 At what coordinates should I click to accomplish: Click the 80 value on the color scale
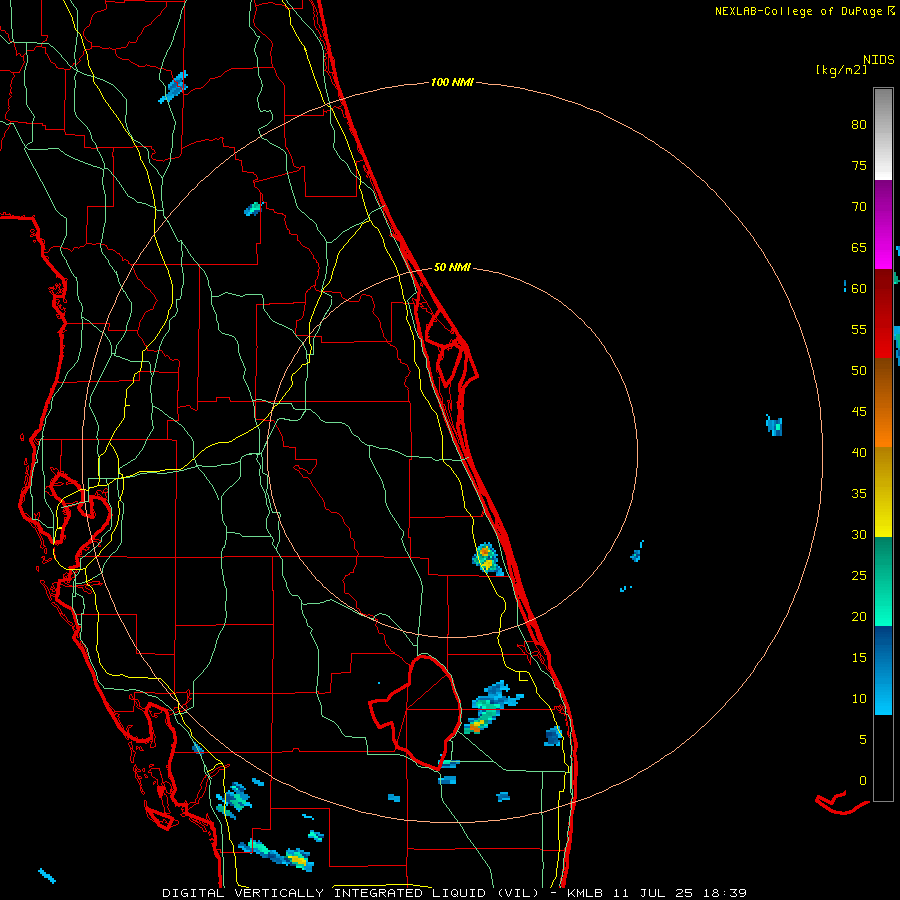859,125
